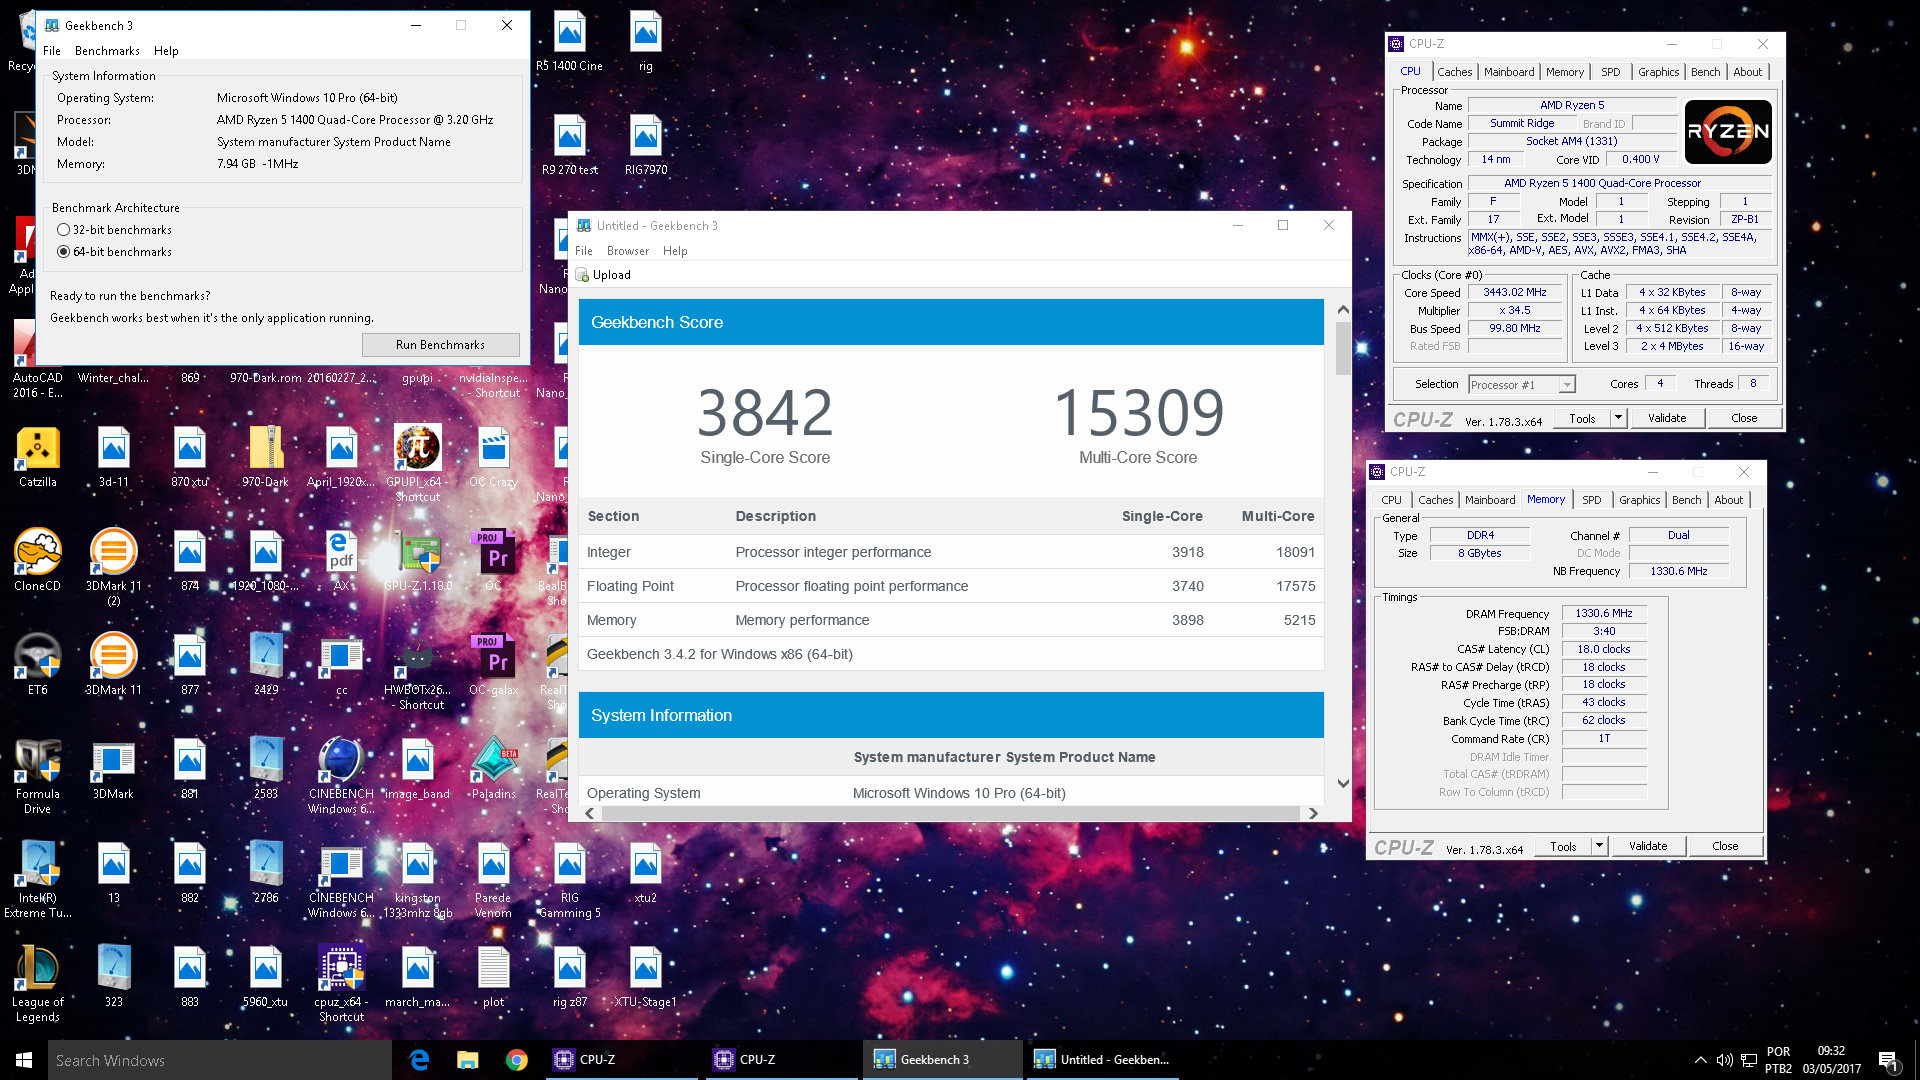
Task: Click the volume icon in system tray
Action: (x=1724, y=1060)
